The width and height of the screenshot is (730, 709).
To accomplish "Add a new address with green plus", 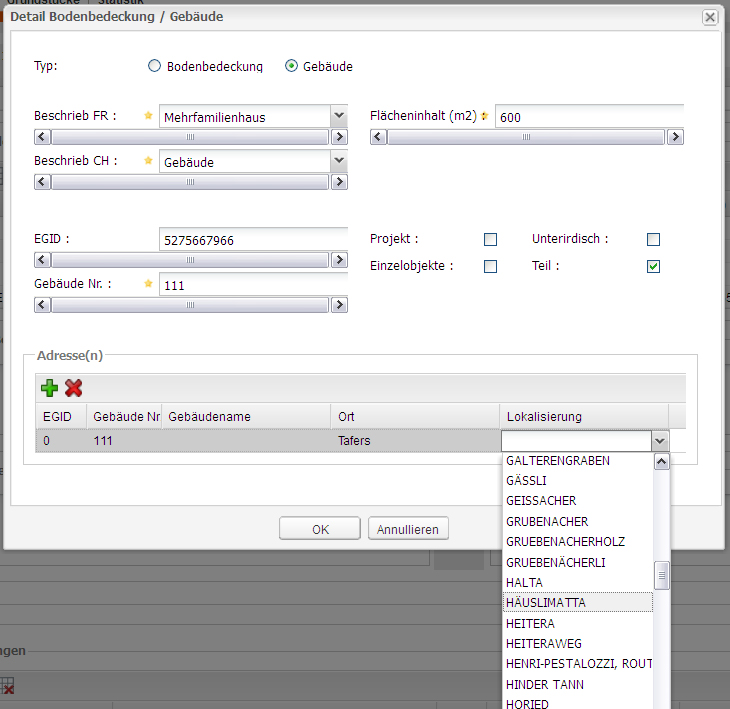I will [x=49, y=388].
